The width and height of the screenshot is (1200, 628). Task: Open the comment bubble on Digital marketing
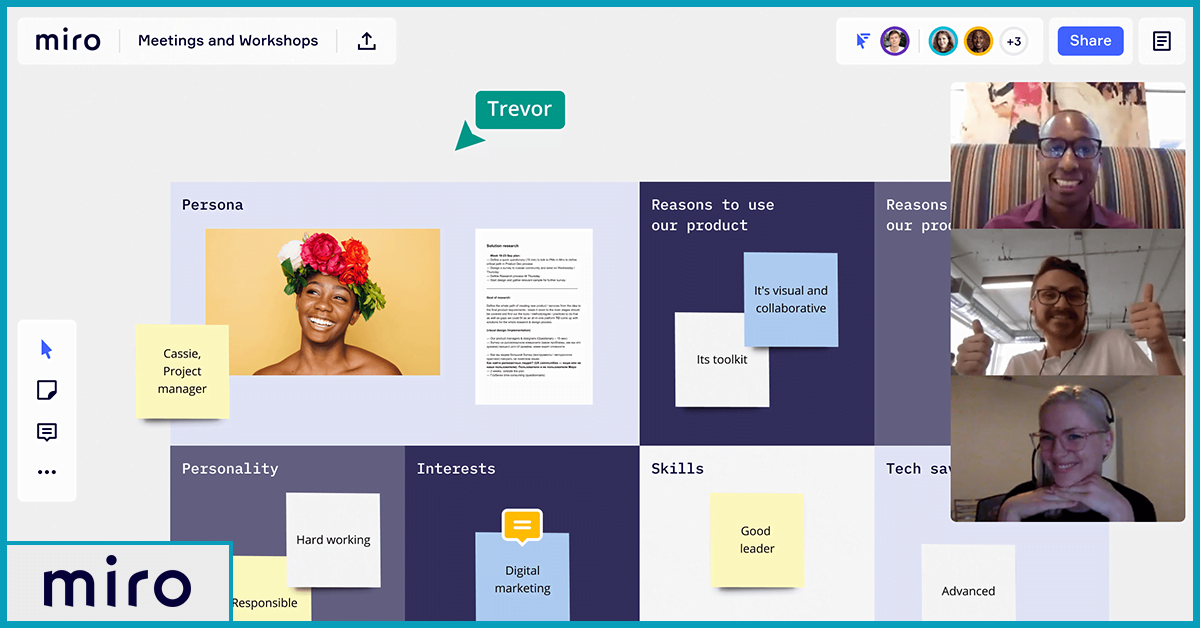pos(522,525)
